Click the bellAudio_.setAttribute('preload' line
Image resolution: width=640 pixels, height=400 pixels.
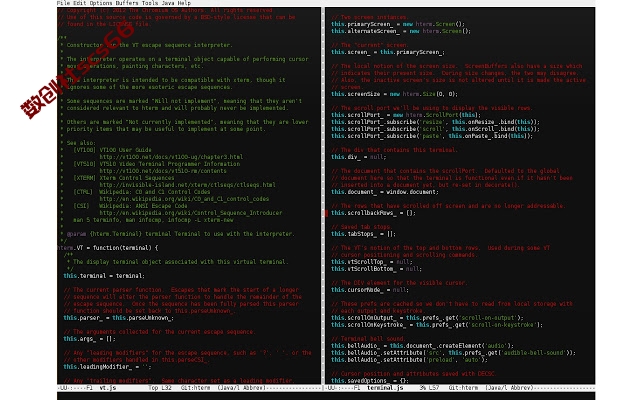[x=409, y=360]
